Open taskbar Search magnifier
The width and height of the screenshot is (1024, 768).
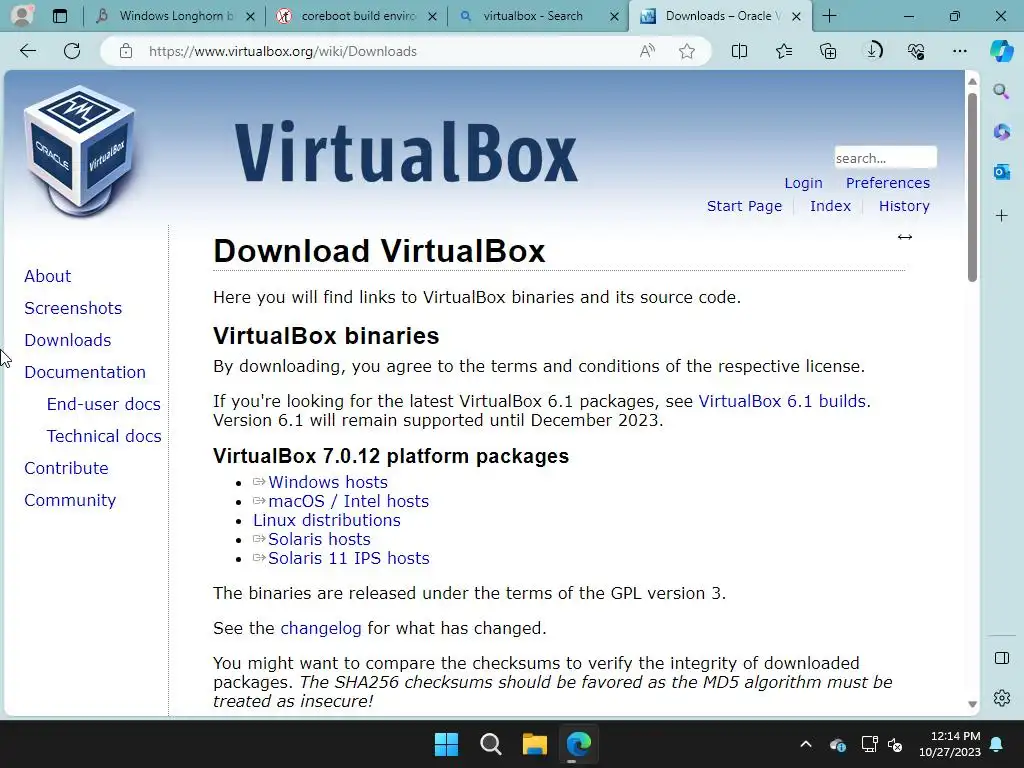pyautogui.click(x=490, y=744)
